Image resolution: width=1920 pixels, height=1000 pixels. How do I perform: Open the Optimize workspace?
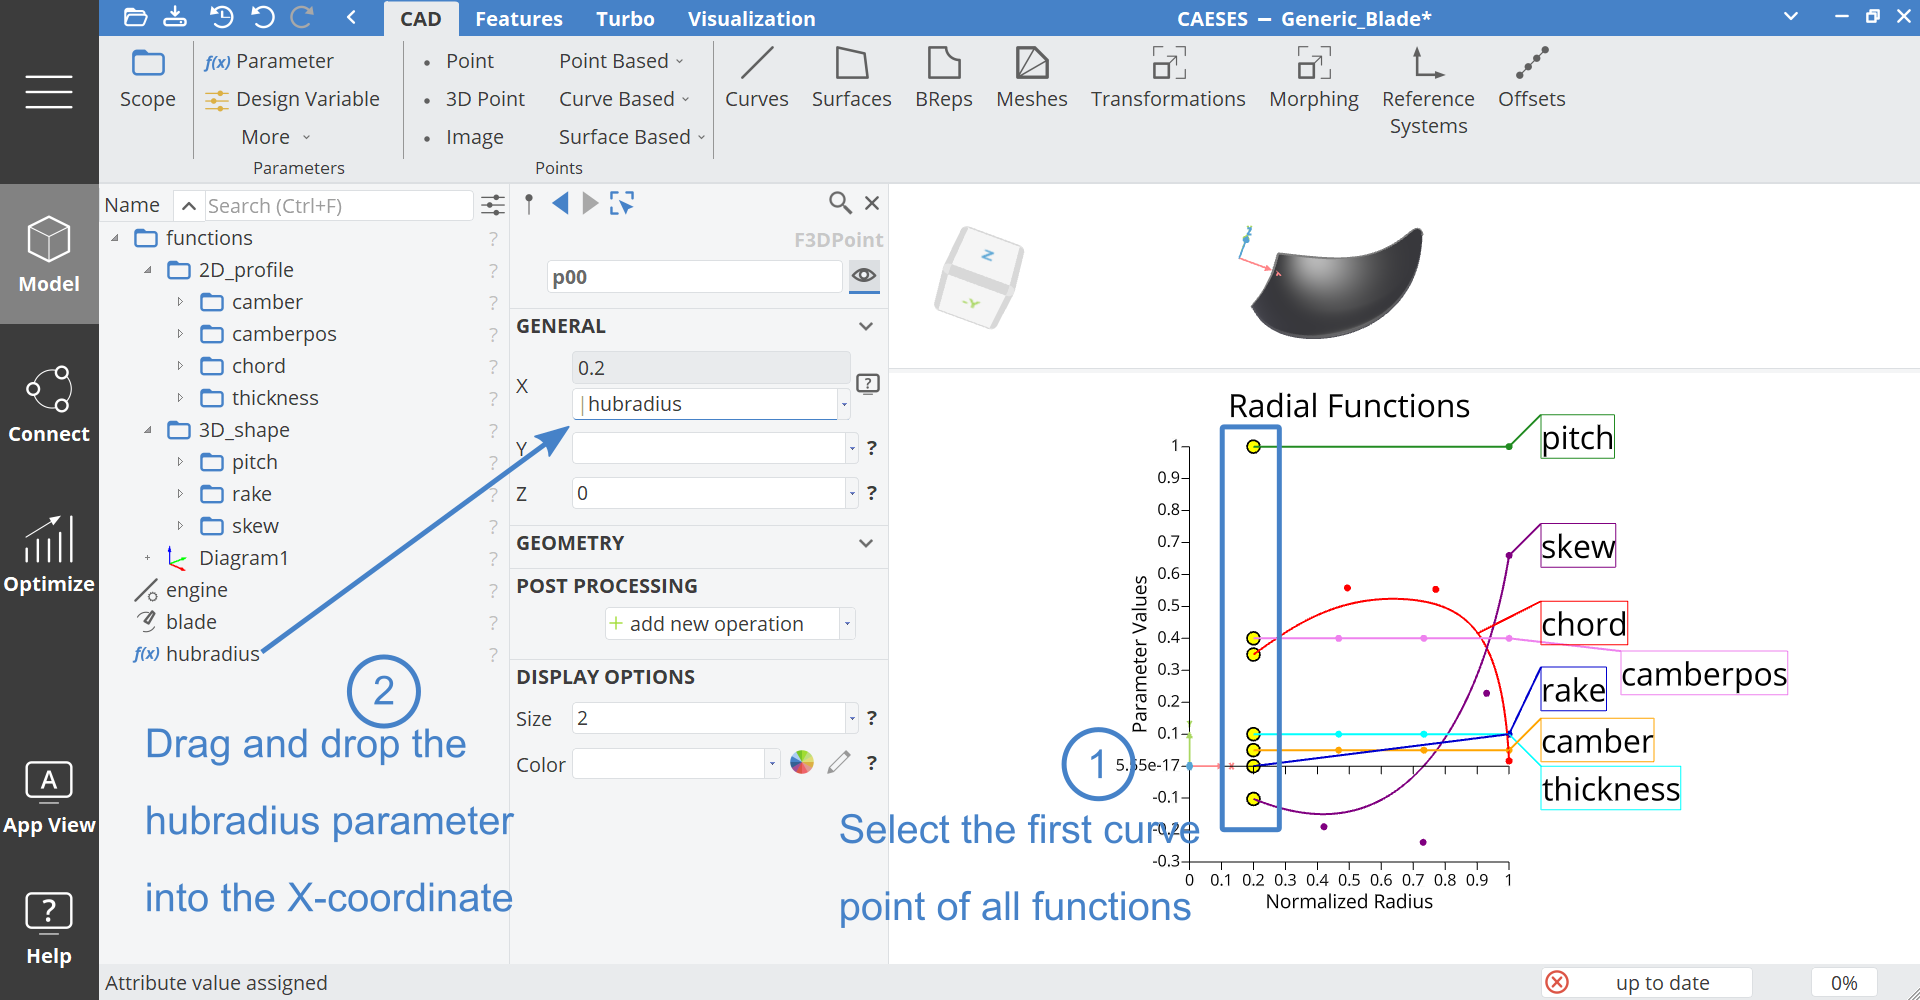[49, 554]
